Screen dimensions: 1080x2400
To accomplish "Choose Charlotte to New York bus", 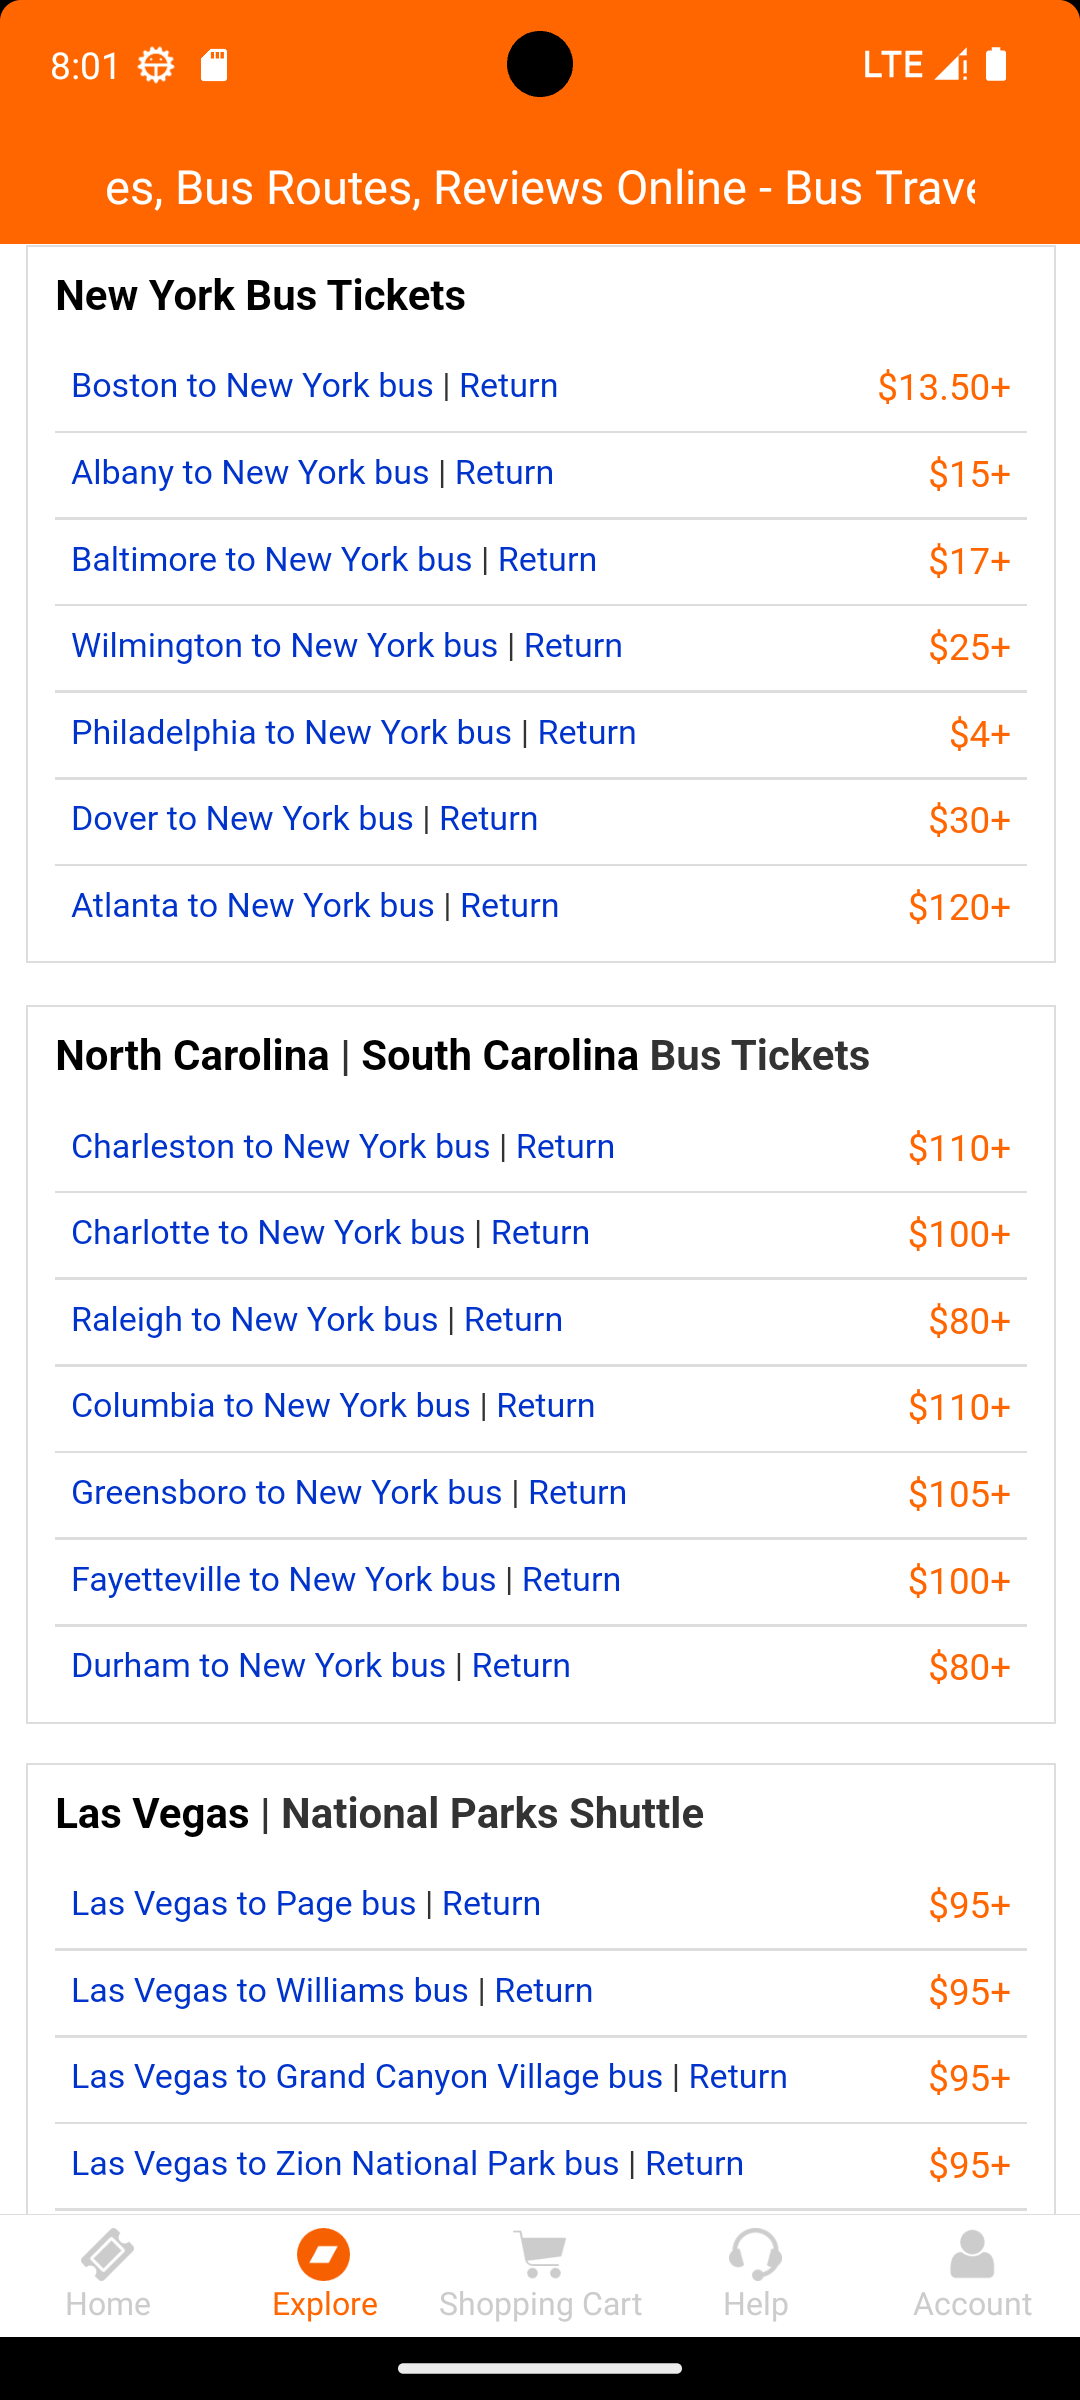I will (x=268, y=1232).
